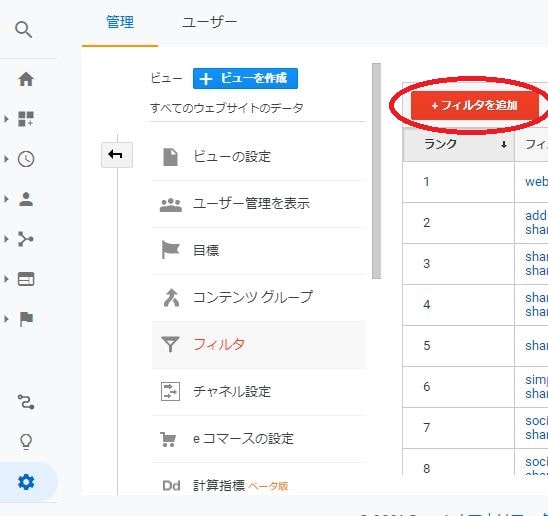The width and height of the screenshot is (548, 516).
Task: Expand the Customization section chevron
Action: pyautogui.click(x=6, y=119)
